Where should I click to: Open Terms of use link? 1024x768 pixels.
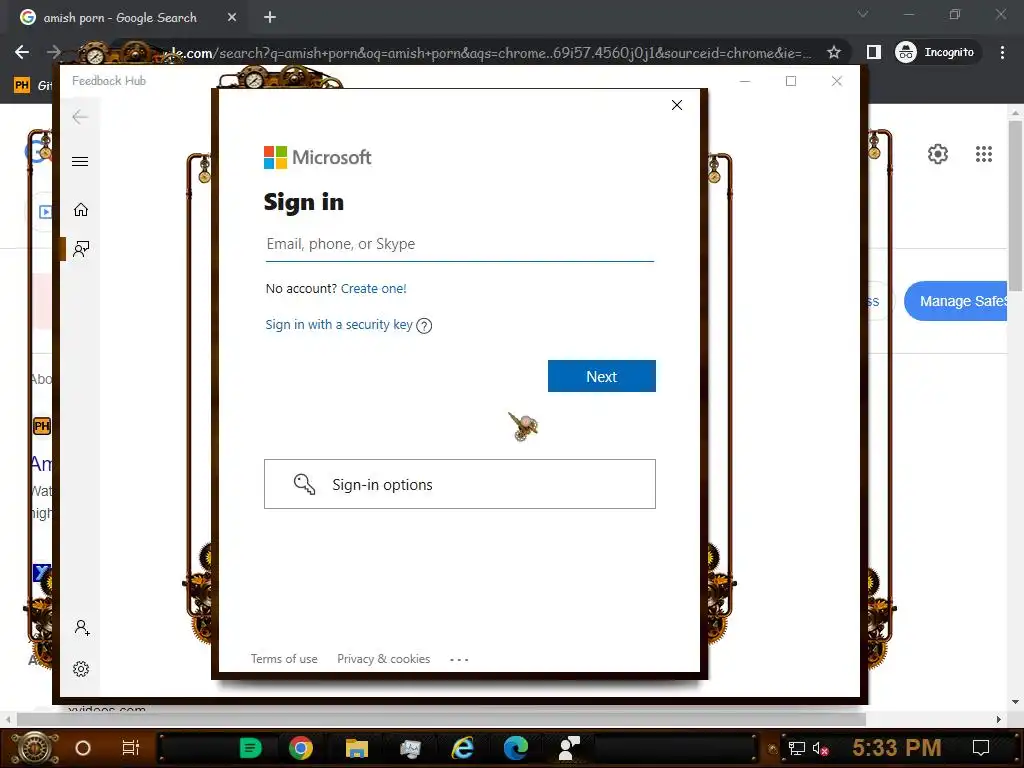point(284,659)
